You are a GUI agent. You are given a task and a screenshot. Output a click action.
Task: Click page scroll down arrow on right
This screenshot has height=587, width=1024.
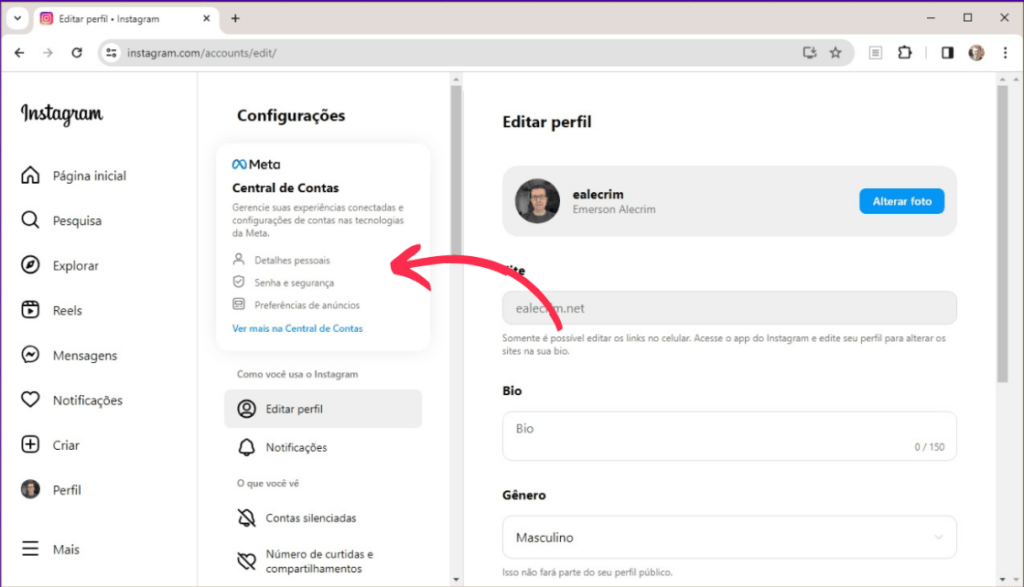1002,579
